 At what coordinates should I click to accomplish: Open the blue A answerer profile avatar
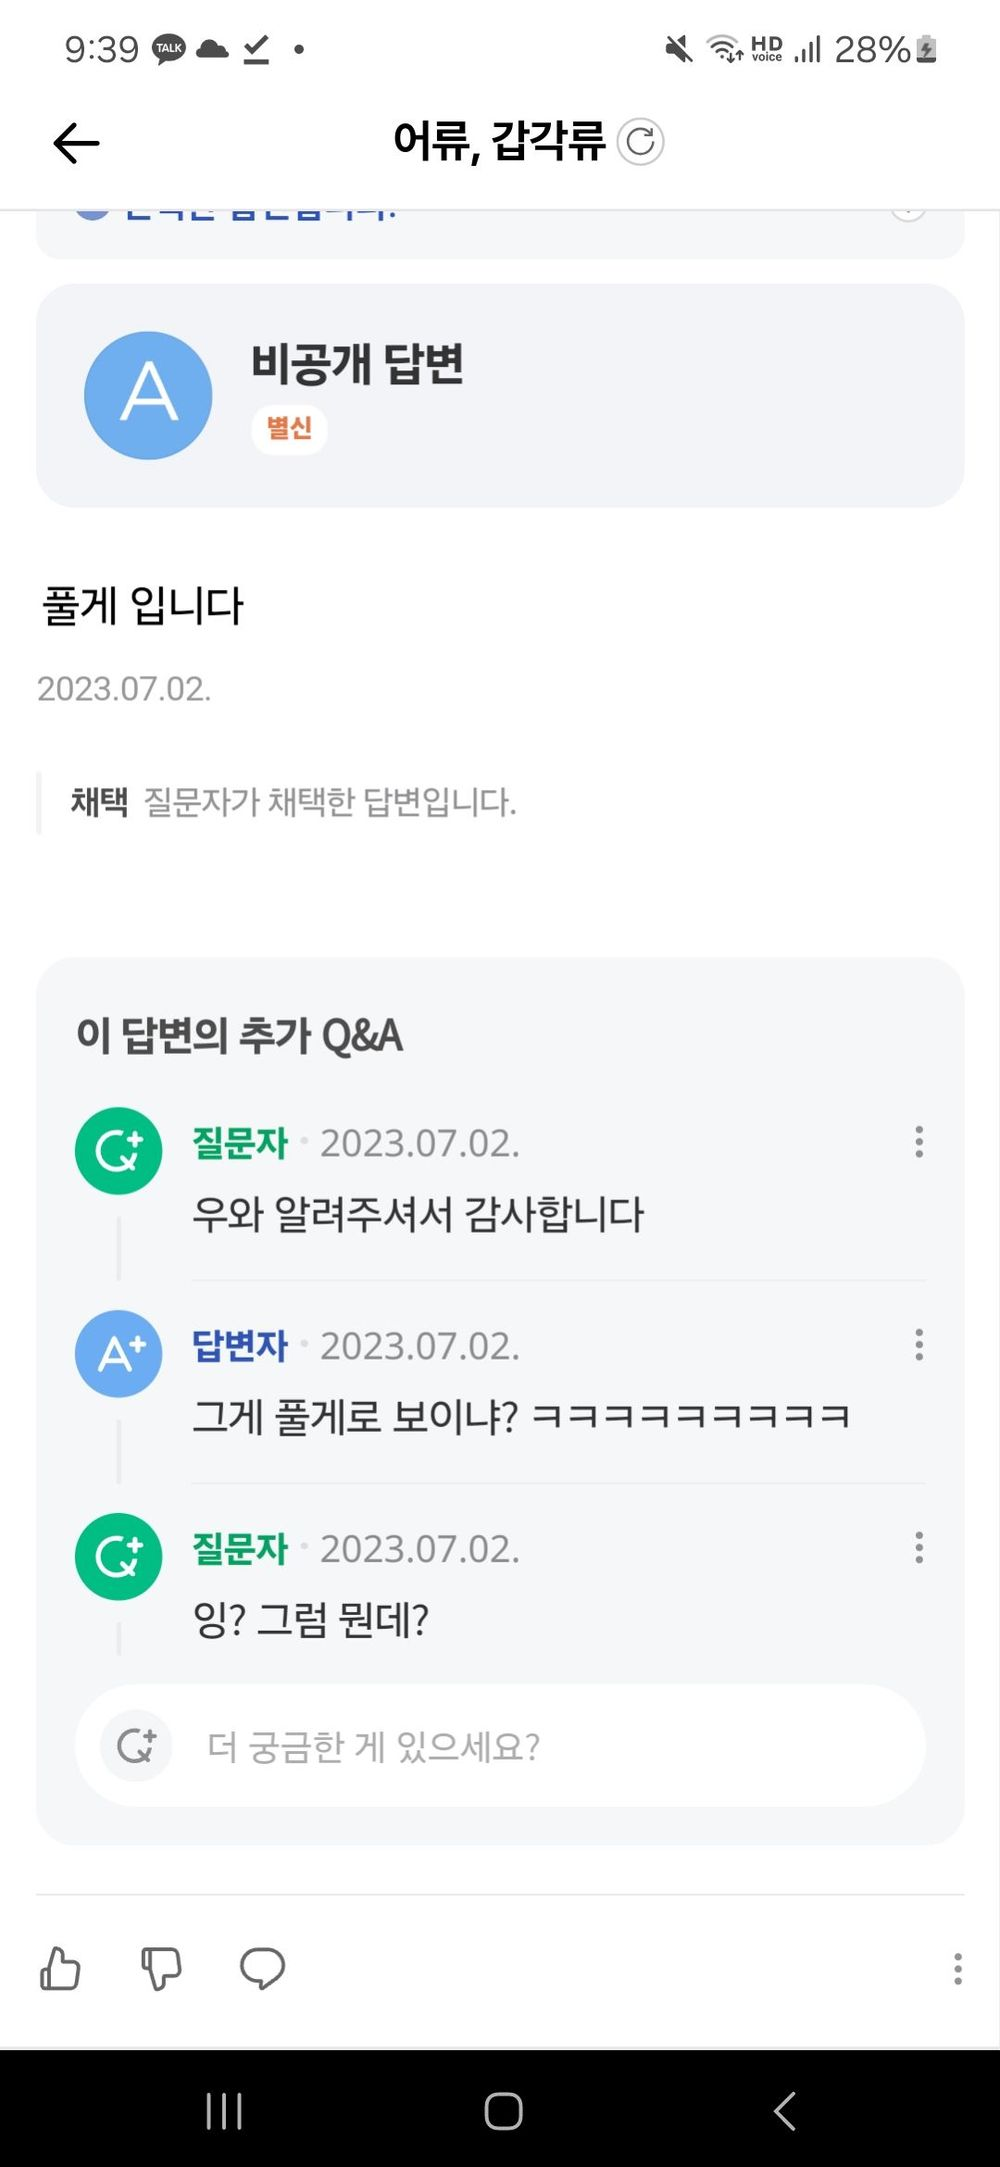click(x=148, y=396)
